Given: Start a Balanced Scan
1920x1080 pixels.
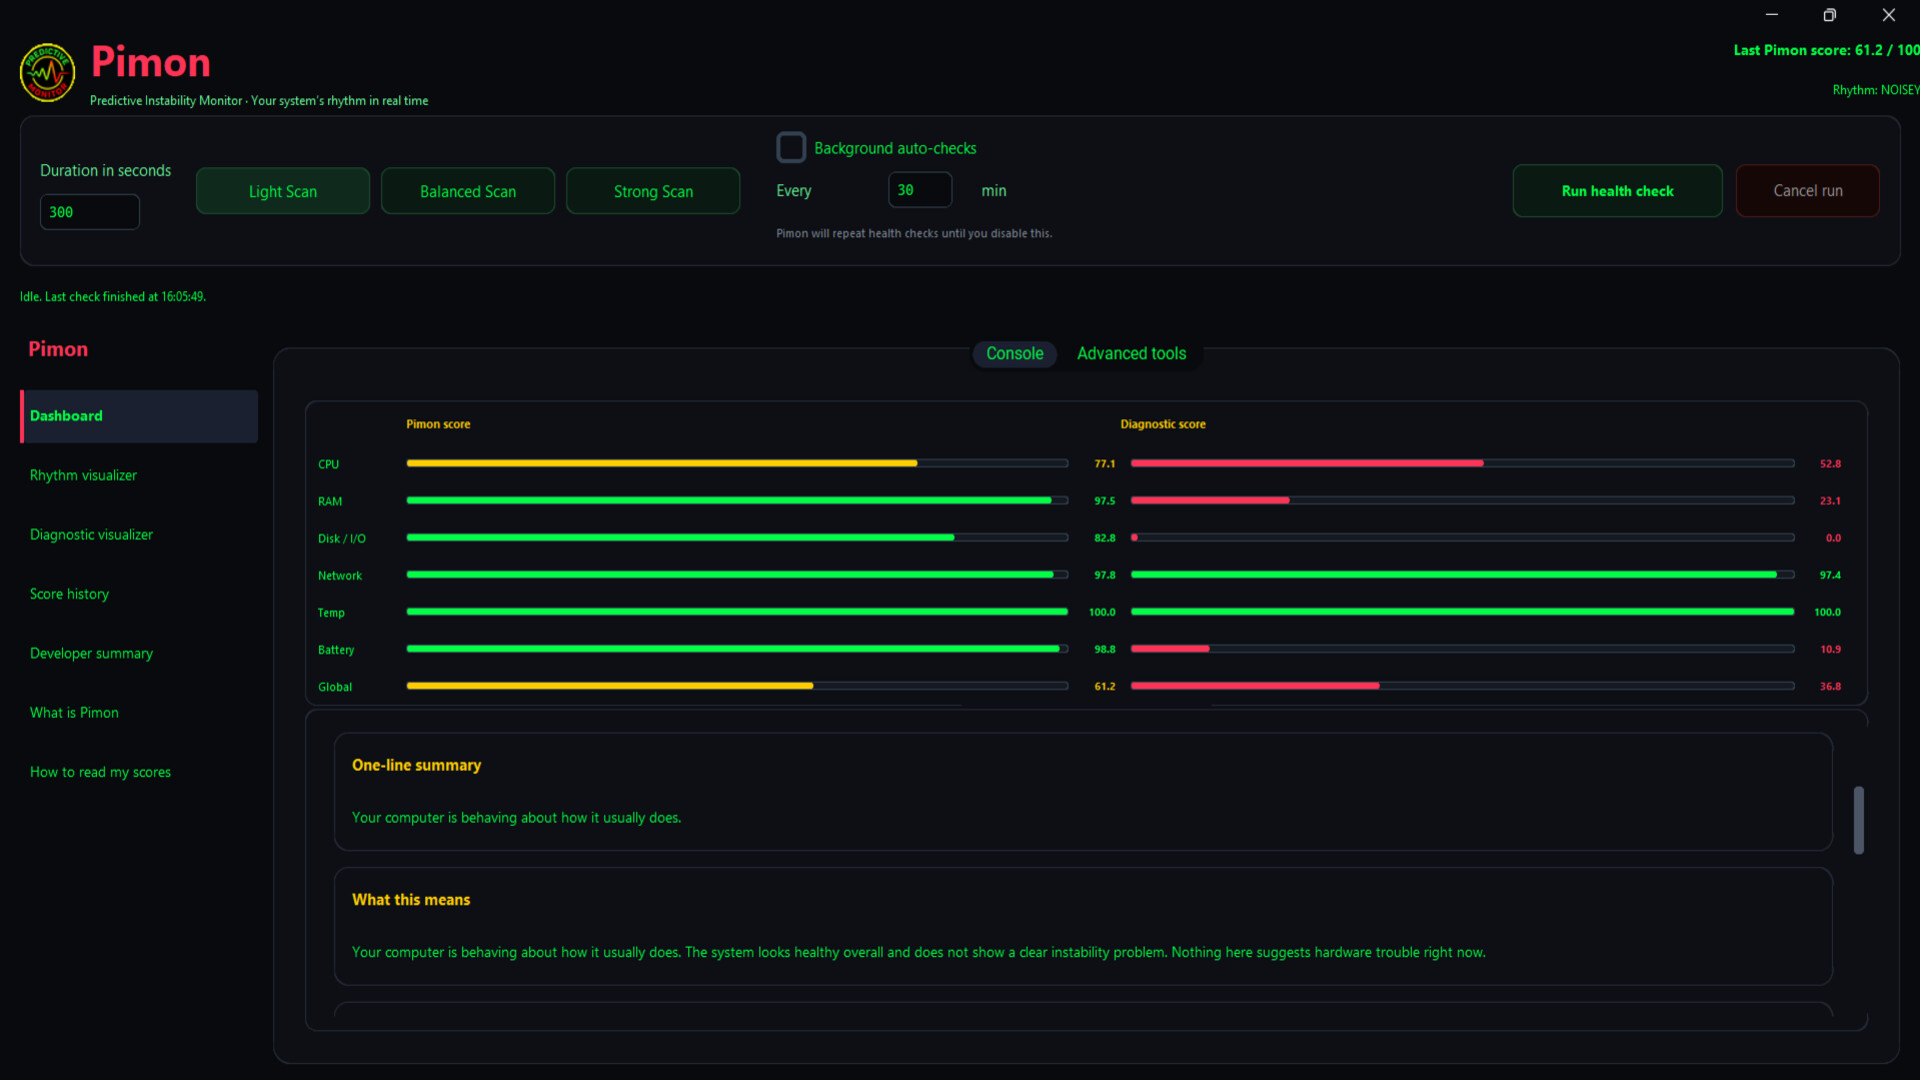Looking at the screenshot, I should [x=468, y=191].
